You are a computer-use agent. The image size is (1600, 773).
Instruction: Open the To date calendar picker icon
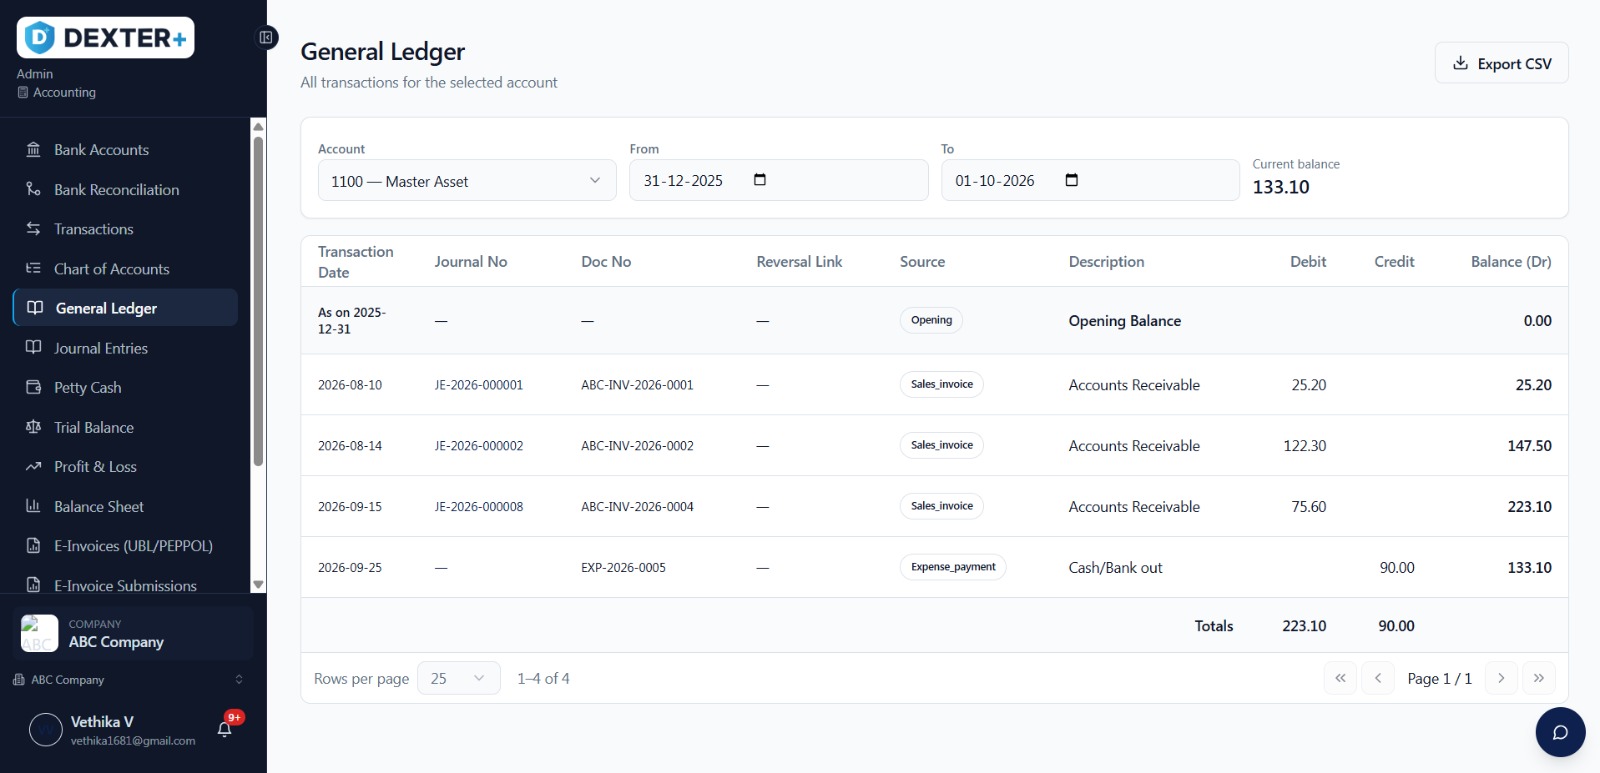pyautogui.click(x=1072, y=180)
